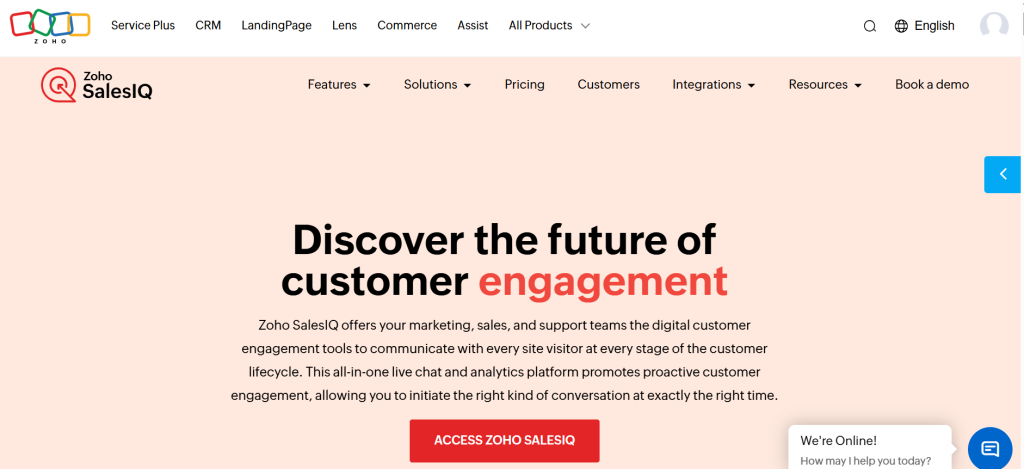Expand the Resources dropdown
Image resolution: width=1024 pixels, height=469 pixels.
coord(825,85)
